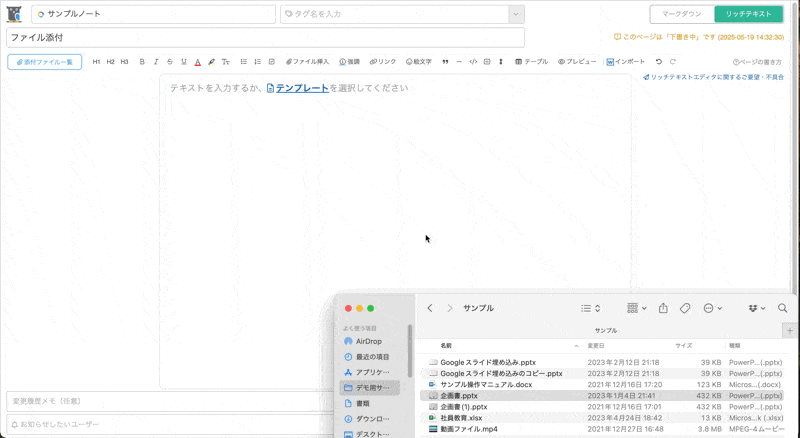The width and height of the screenshot is (800, 438).
Task: Click the Finder share icon
Action: tap(663, 308)
